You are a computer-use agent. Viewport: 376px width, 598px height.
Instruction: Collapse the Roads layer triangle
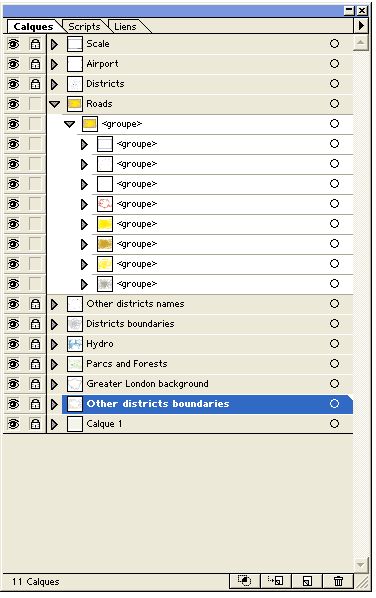click(55, 104)
